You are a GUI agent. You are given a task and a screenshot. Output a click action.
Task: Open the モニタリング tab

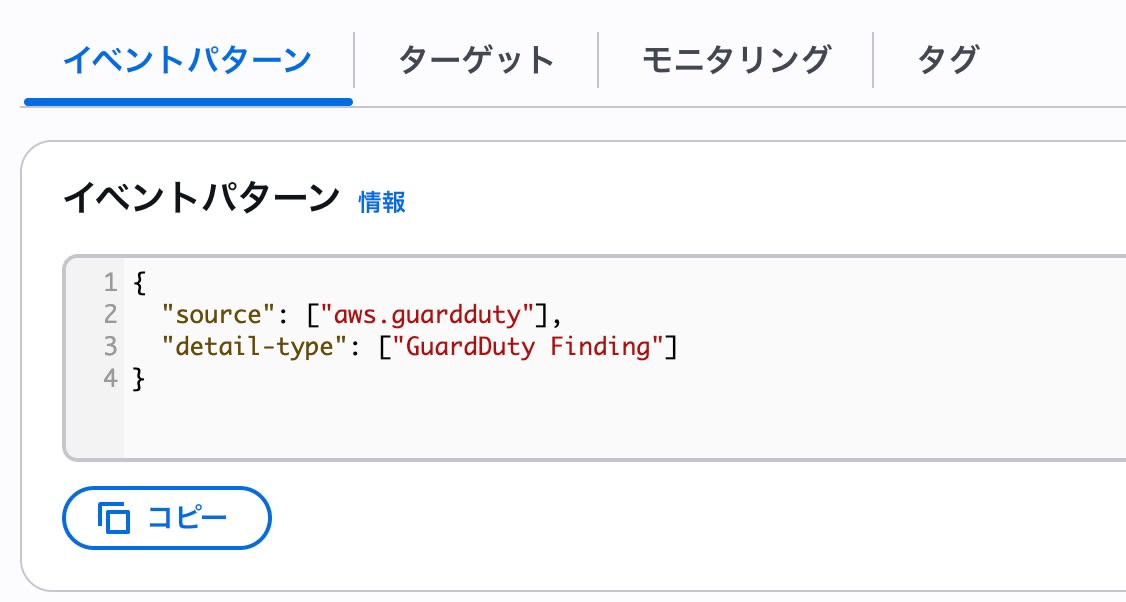(x=736, y=60)
